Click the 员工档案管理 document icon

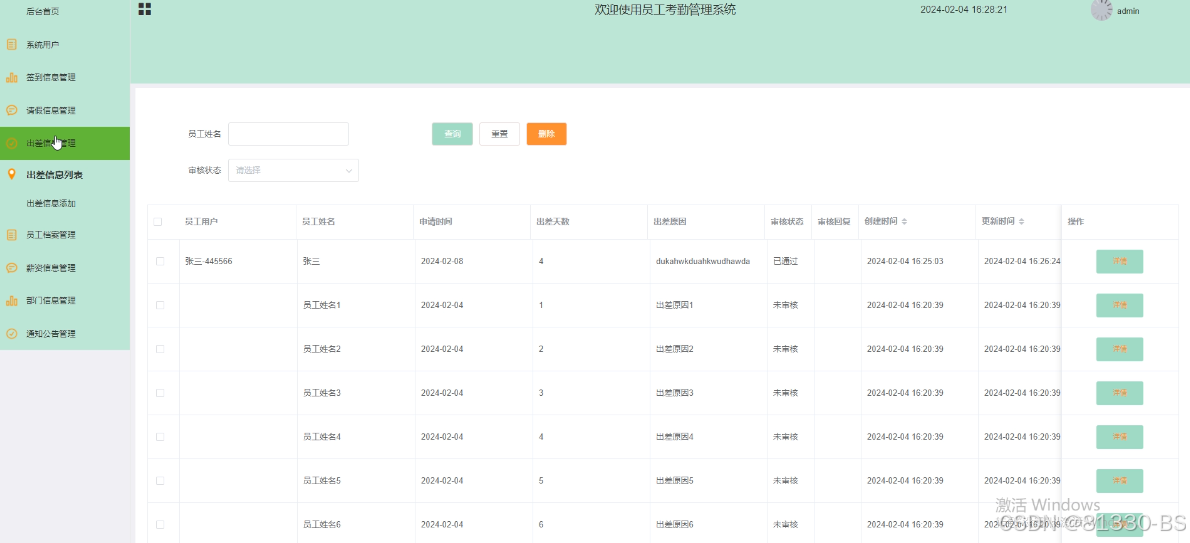pyautogui.click(x=11, y=235)
